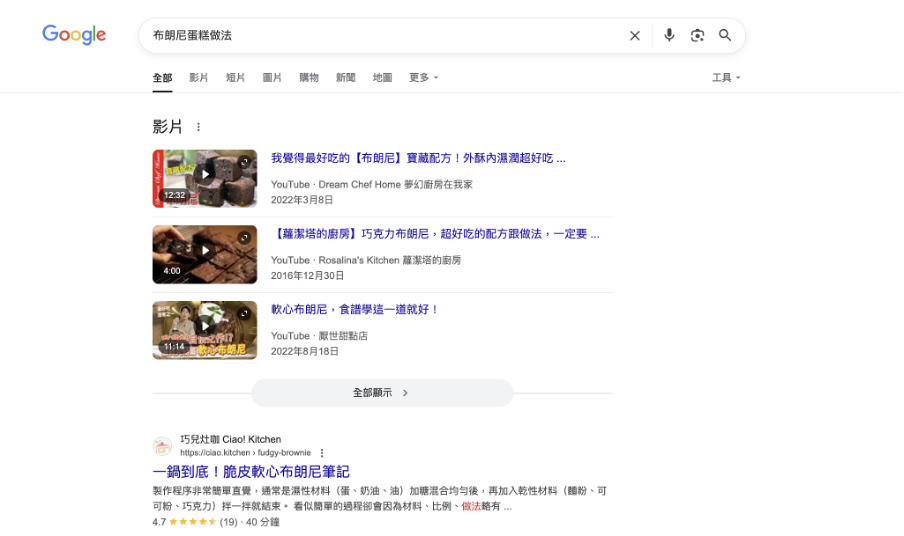Click YouTube · Dream Chef Home source text
The height and width of the screenshot is (536, 904).
(x=372, y=184)
